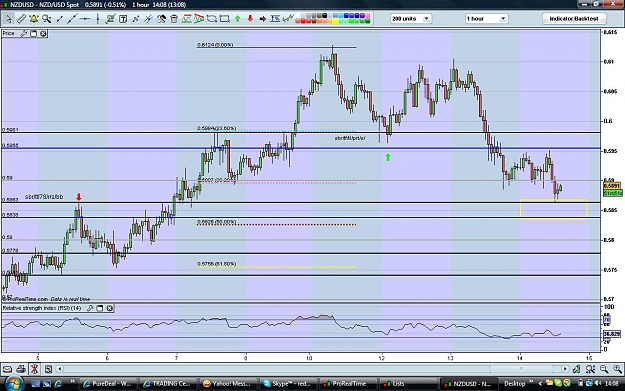625x391 pixels.
Task: Open the Price panel wrench settings
Action: 24,34
